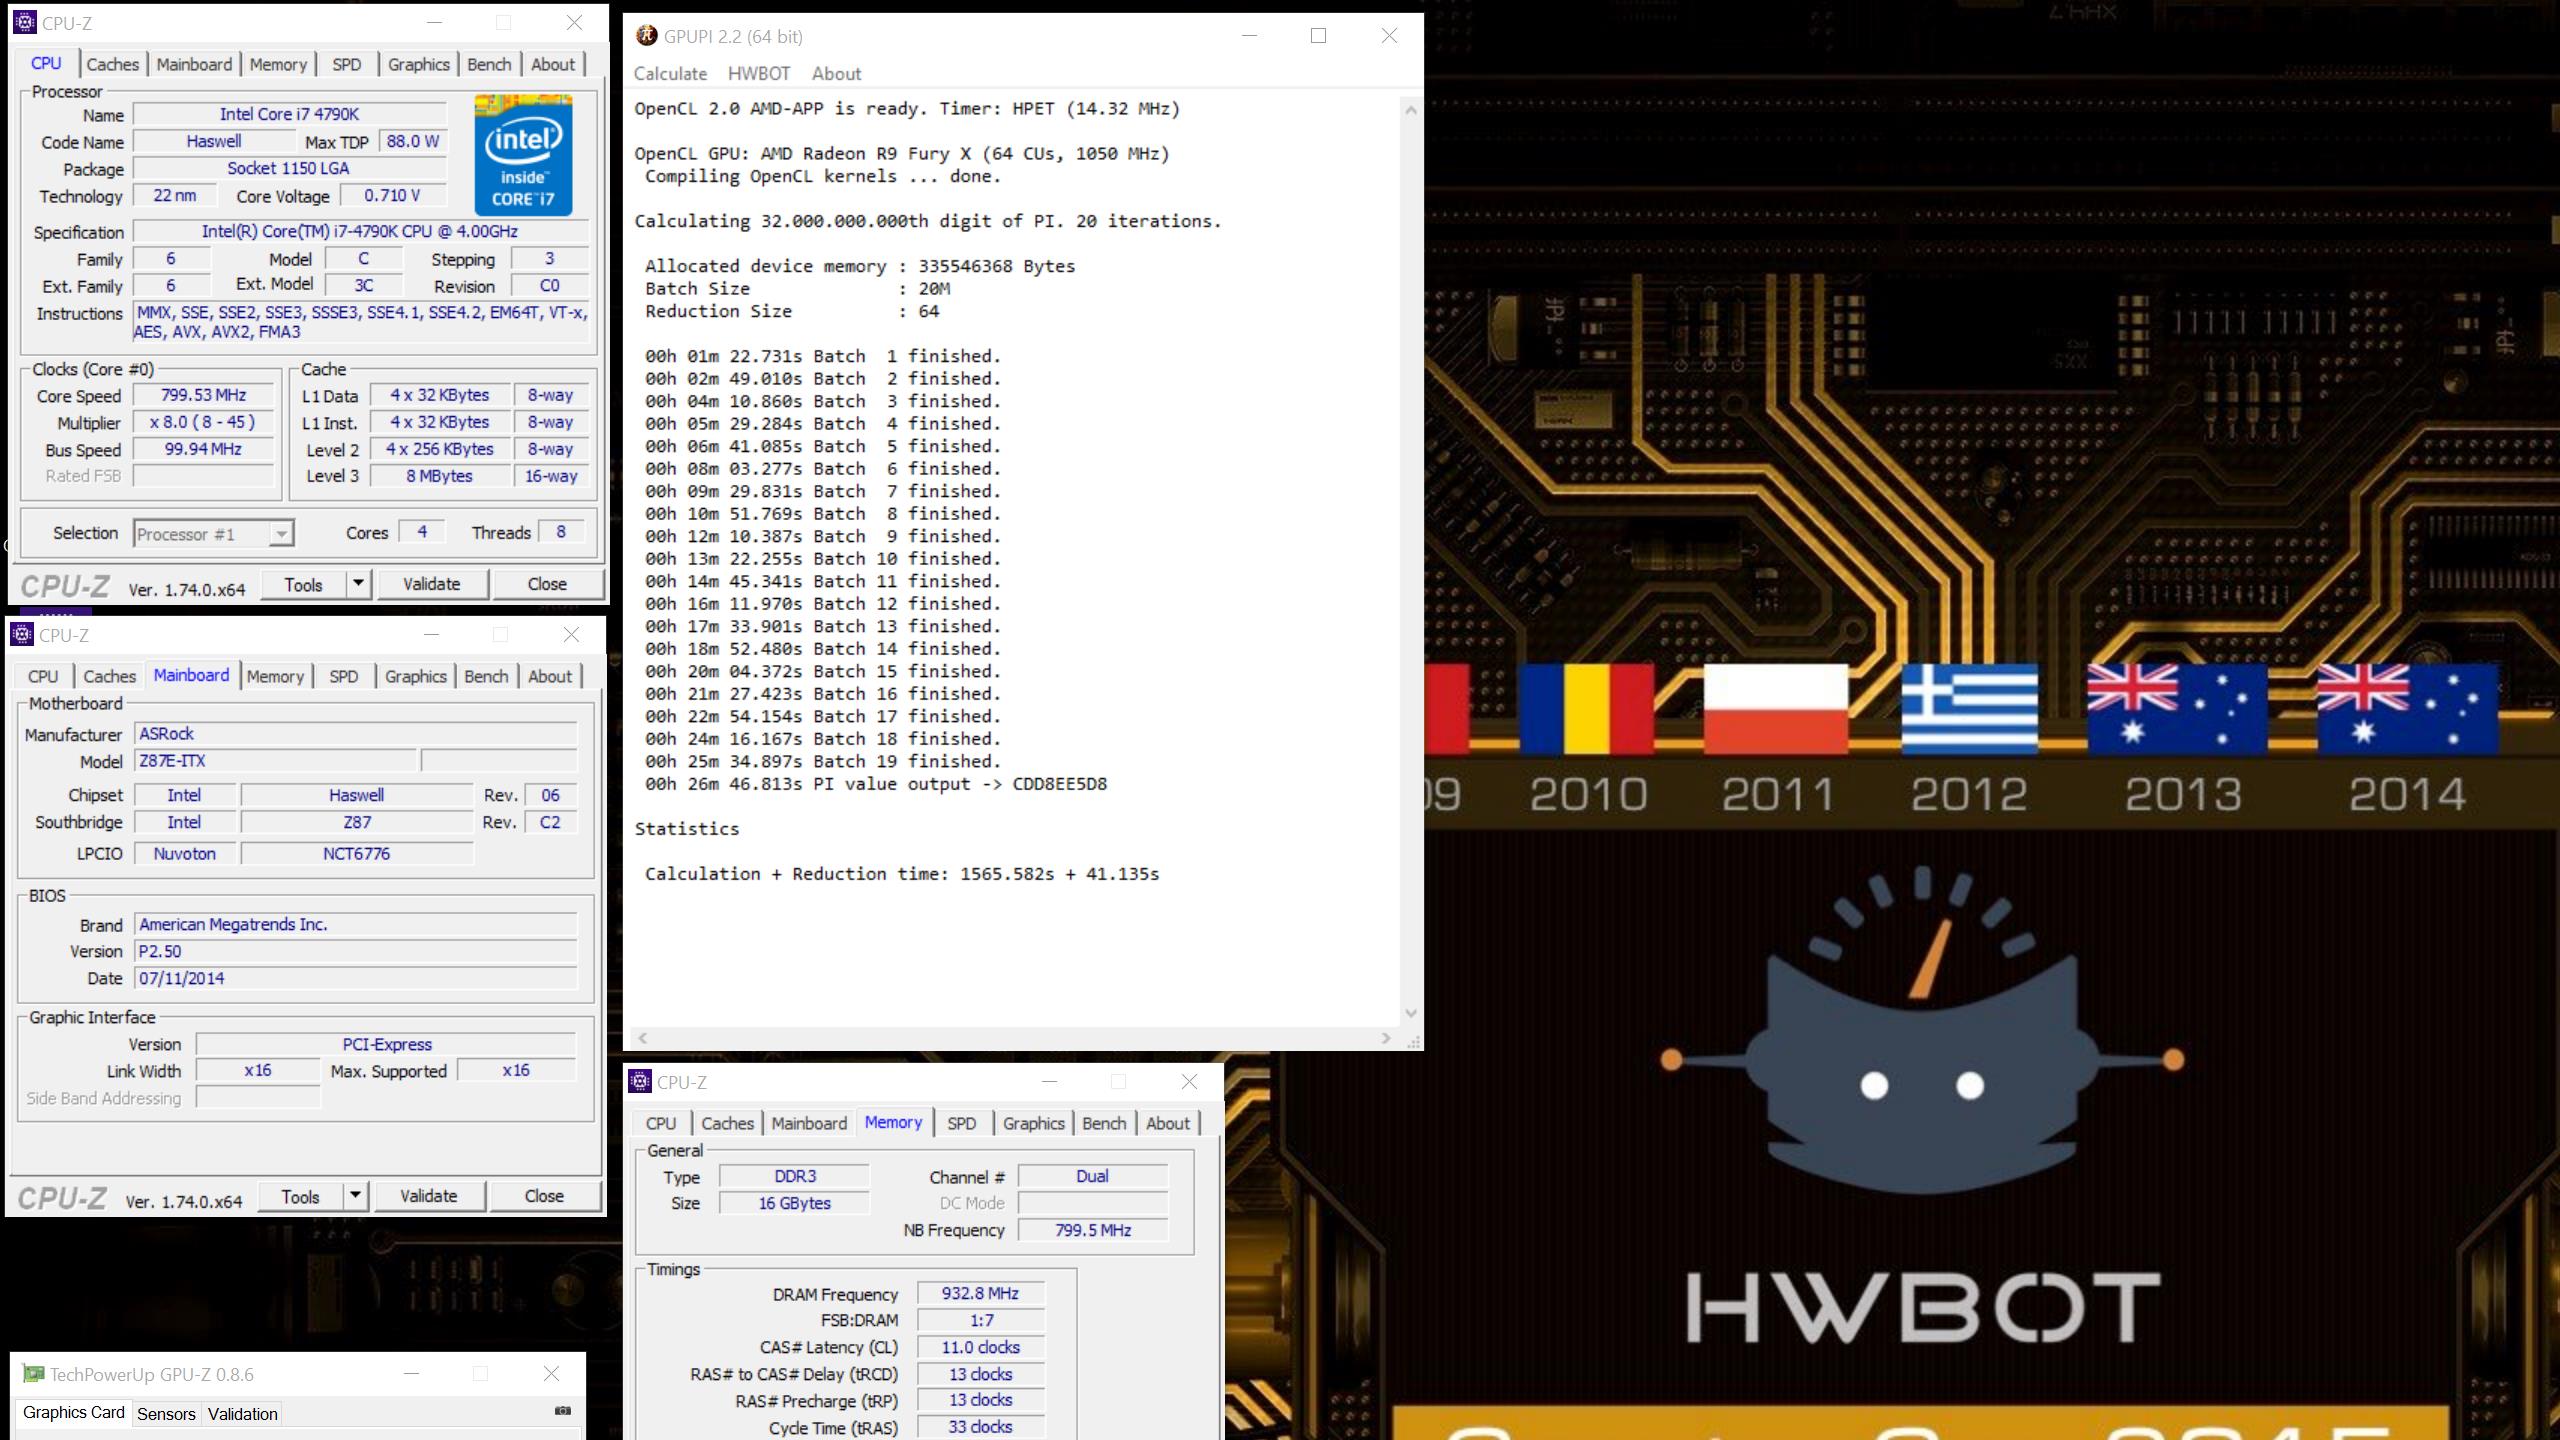The image size is (2560, 1440).
Task: Minimize the GPUPI window
Action: pyautogui.click(x=1249, y=36)
